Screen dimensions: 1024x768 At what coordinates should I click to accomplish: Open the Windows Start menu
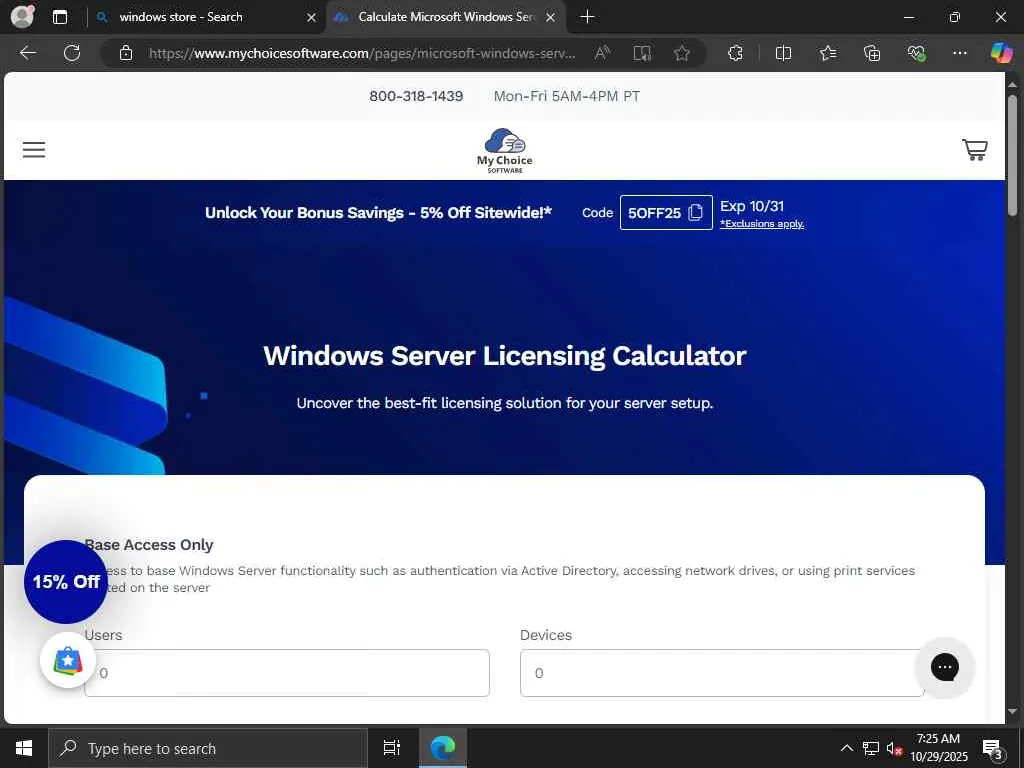[24, 748]
